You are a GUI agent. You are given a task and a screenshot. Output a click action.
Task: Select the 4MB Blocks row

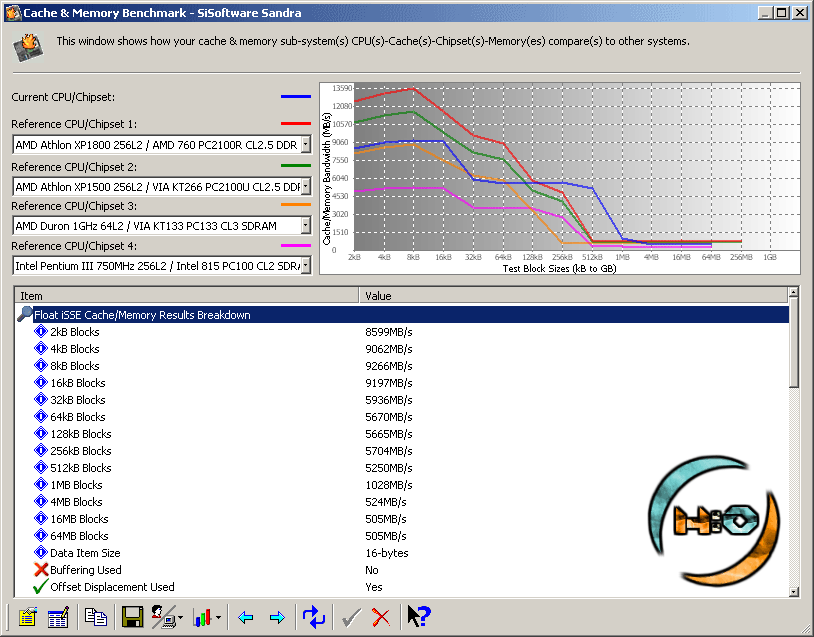tap(402, 502)
